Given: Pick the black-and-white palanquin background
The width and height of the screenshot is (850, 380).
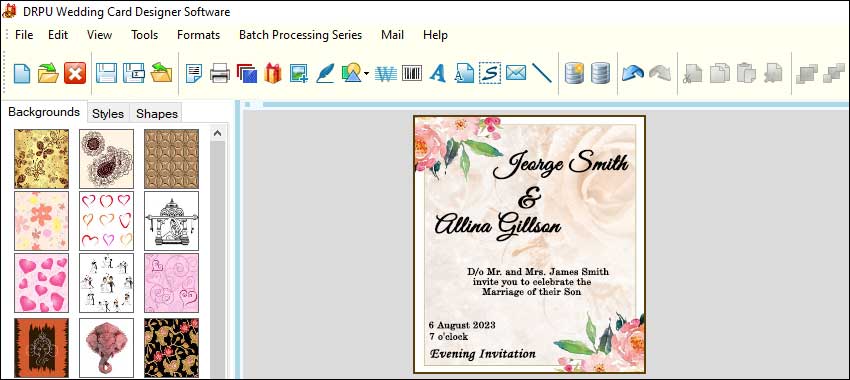Looking at the screenshot, I should [x=171, y=221].
